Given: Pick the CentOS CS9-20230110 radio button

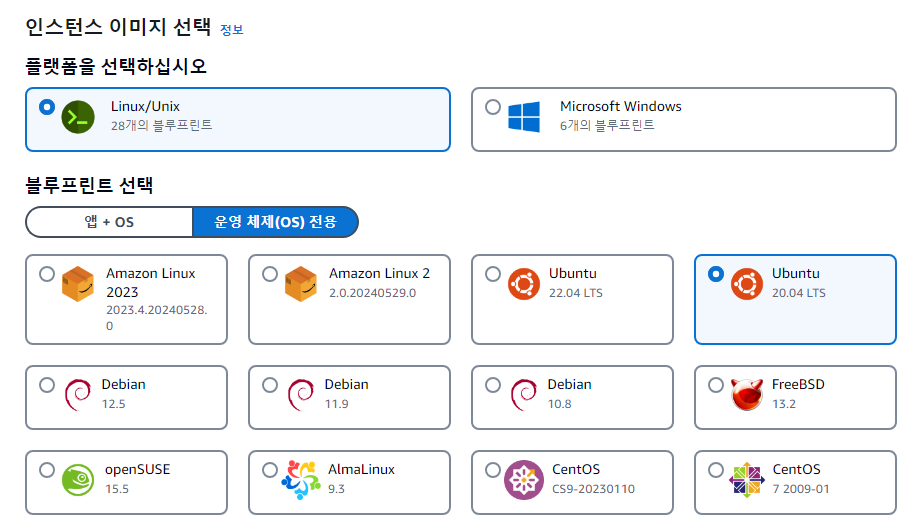Looking at the screenshot, I should coord(493,470).
